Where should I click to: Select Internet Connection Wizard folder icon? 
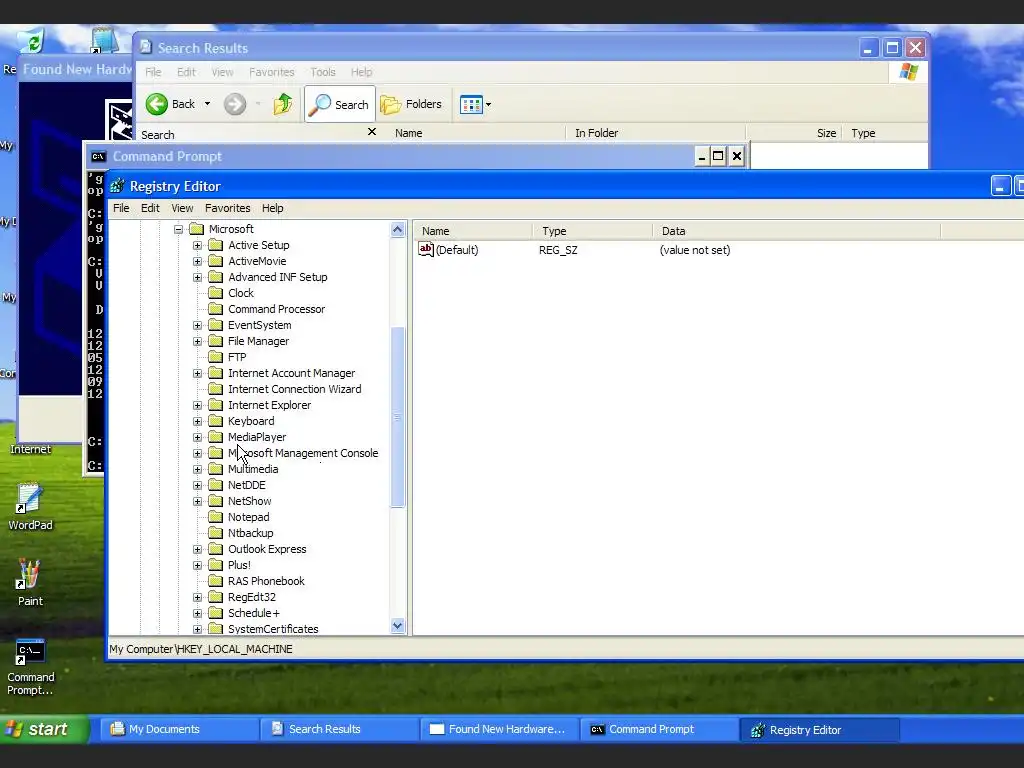click(216, 389)
